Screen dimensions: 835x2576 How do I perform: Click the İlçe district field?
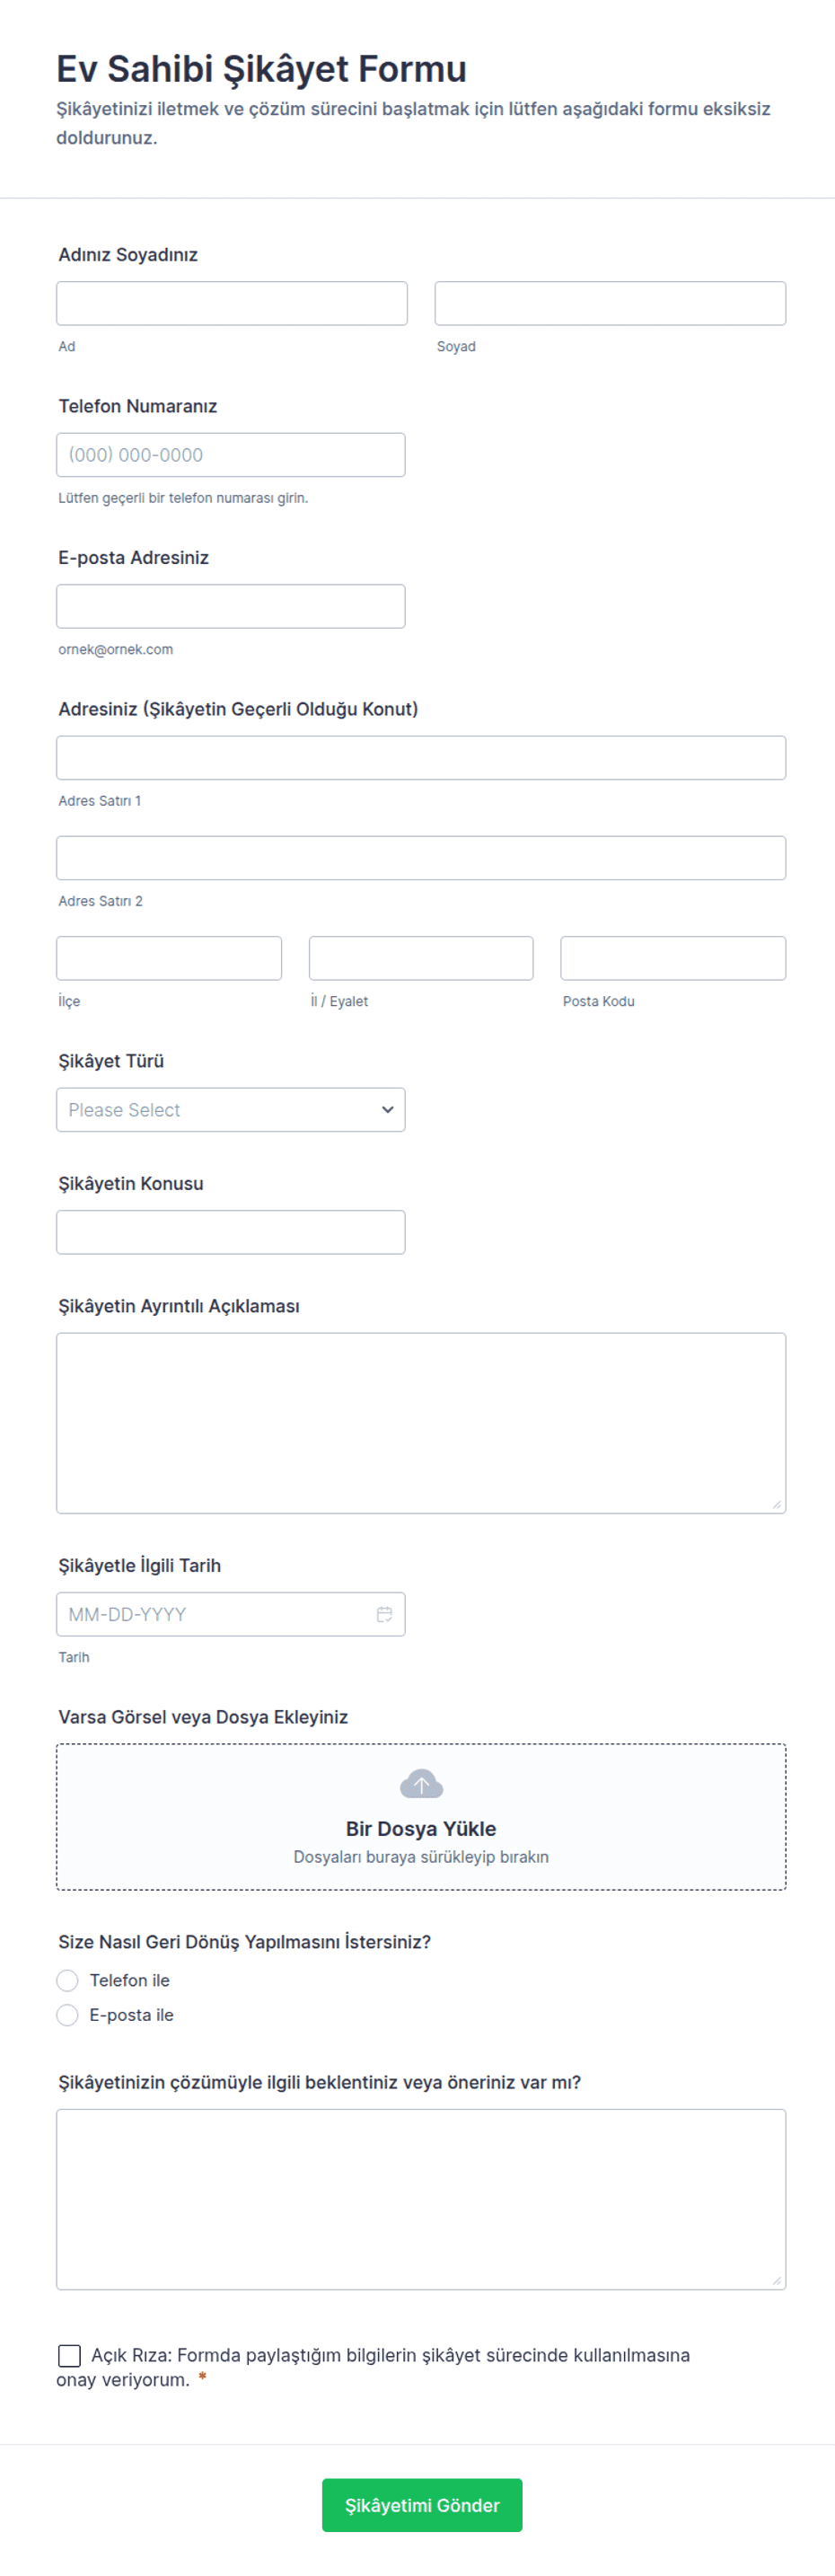click(x=169, y=958)
